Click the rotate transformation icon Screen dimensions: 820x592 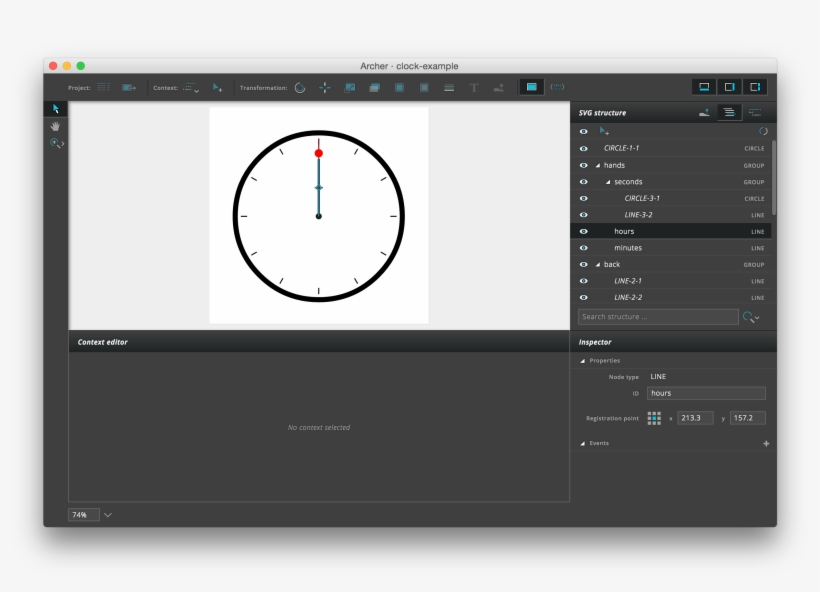pos(300,88)
